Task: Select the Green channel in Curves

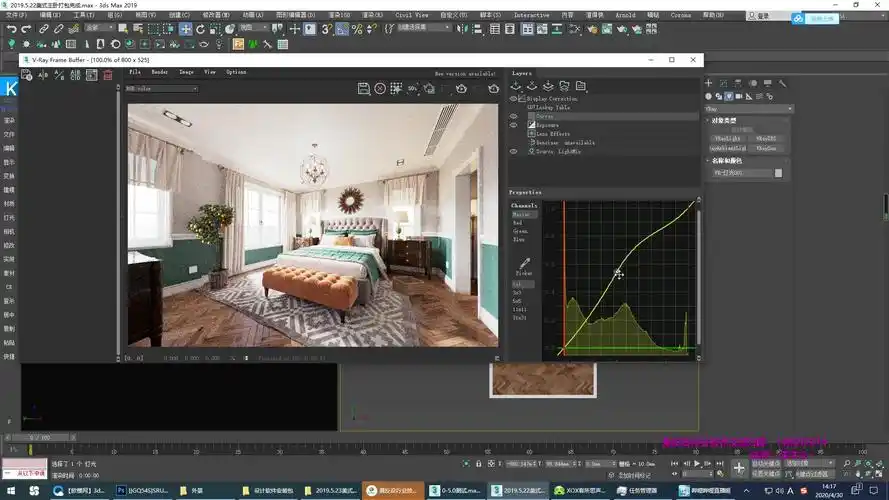Action: [520, 231]
